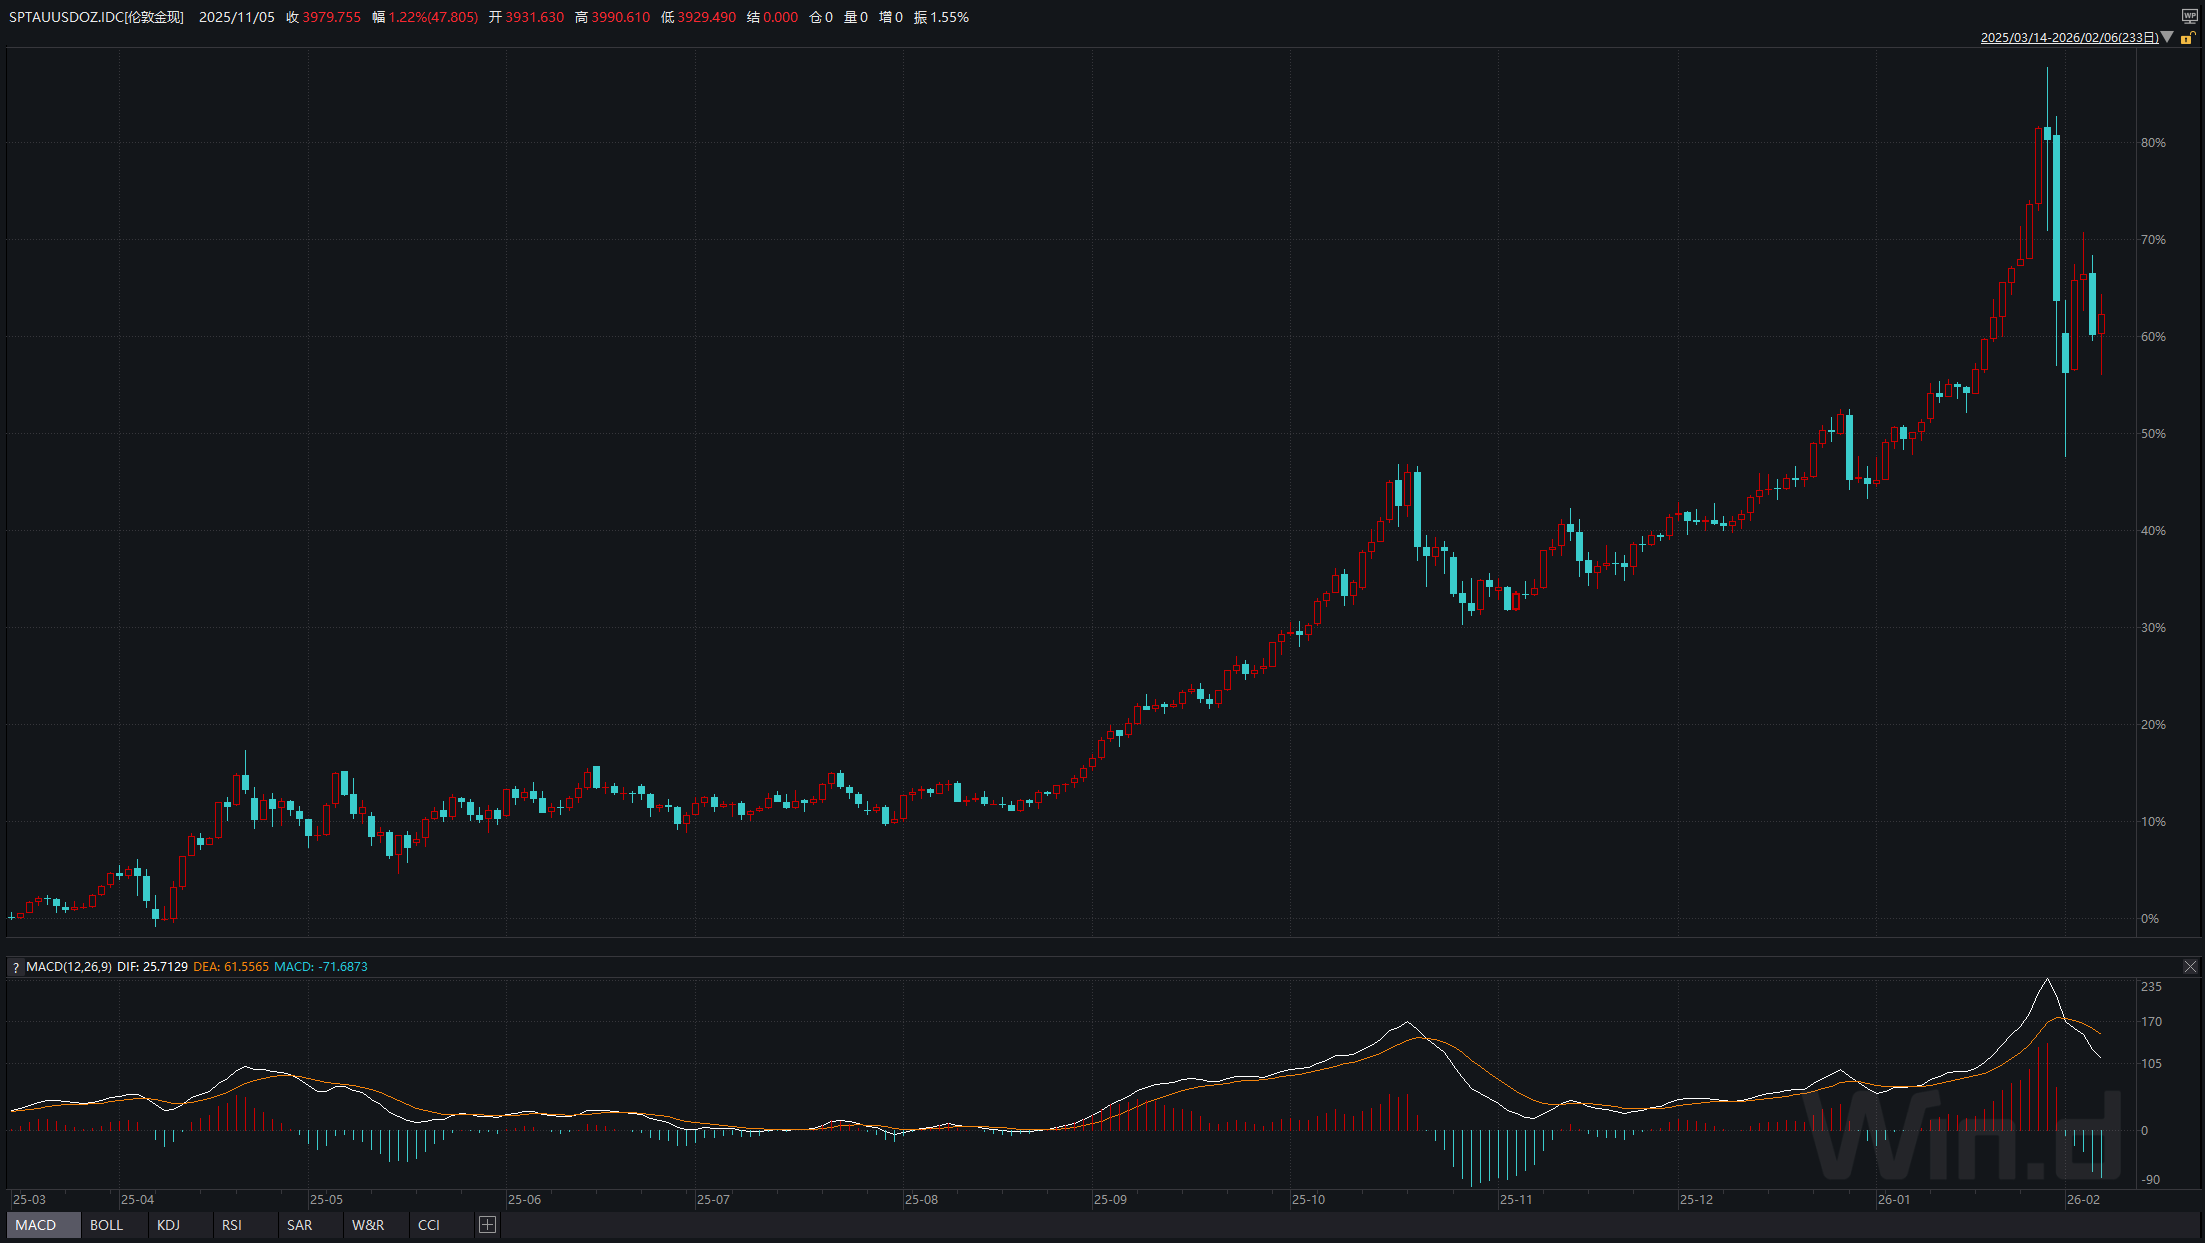This screenshot has width=2205, height=1243.
Task: Show the SAR indicator tab
Action: pos(299,1225)
